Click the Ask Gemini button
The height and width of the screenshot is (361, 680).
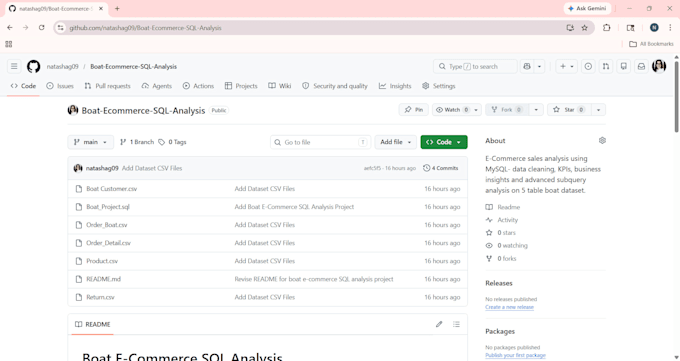pyautogui.click(x=587, y=8)
